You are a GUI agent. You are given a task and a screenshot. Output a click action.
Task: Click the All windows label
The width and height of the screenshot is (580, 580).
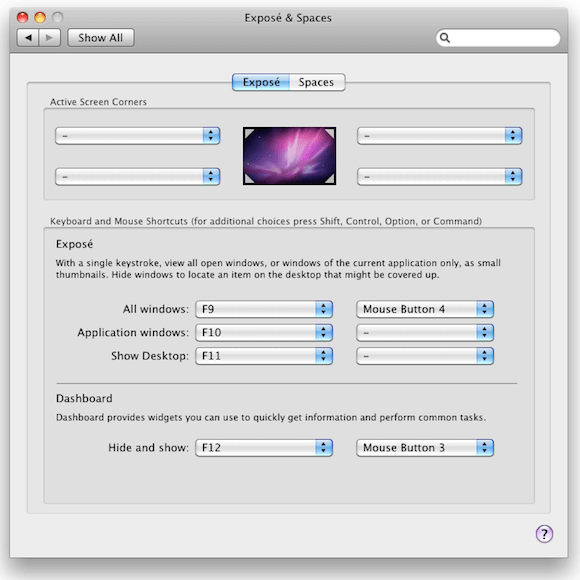(156, 309)
